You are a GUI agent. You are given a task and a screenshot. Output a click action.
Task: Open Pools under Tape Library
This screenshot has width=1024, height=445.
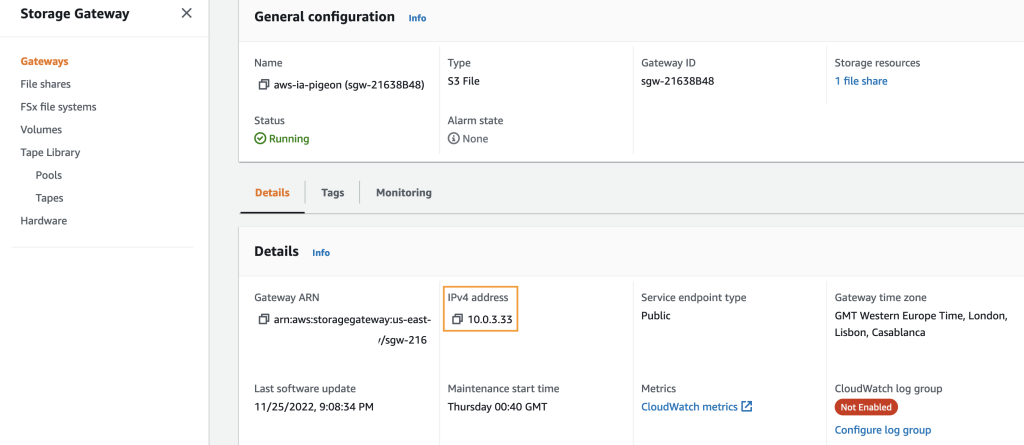(48, 175)
